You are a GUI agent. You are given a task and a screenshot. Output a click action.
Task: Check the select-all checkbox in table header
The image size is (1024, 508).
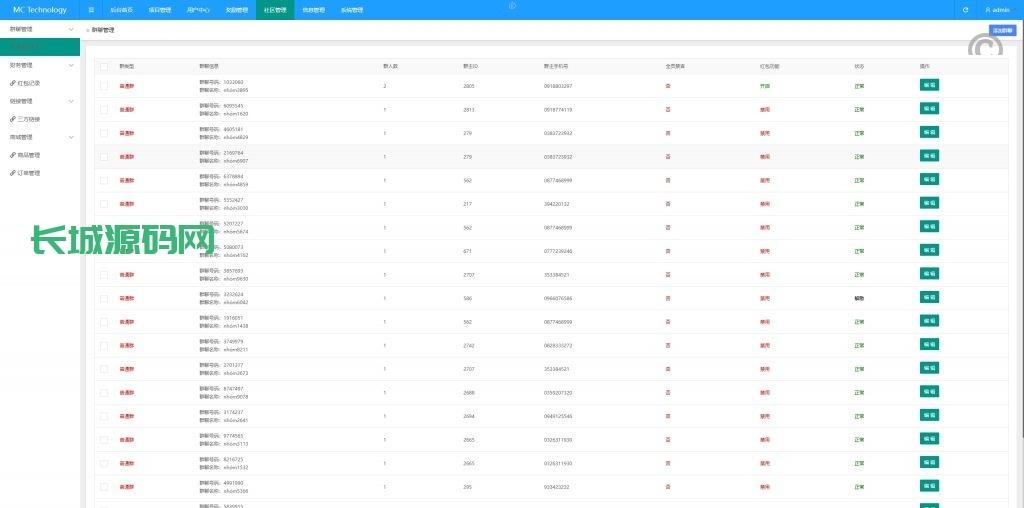point(104,66)
